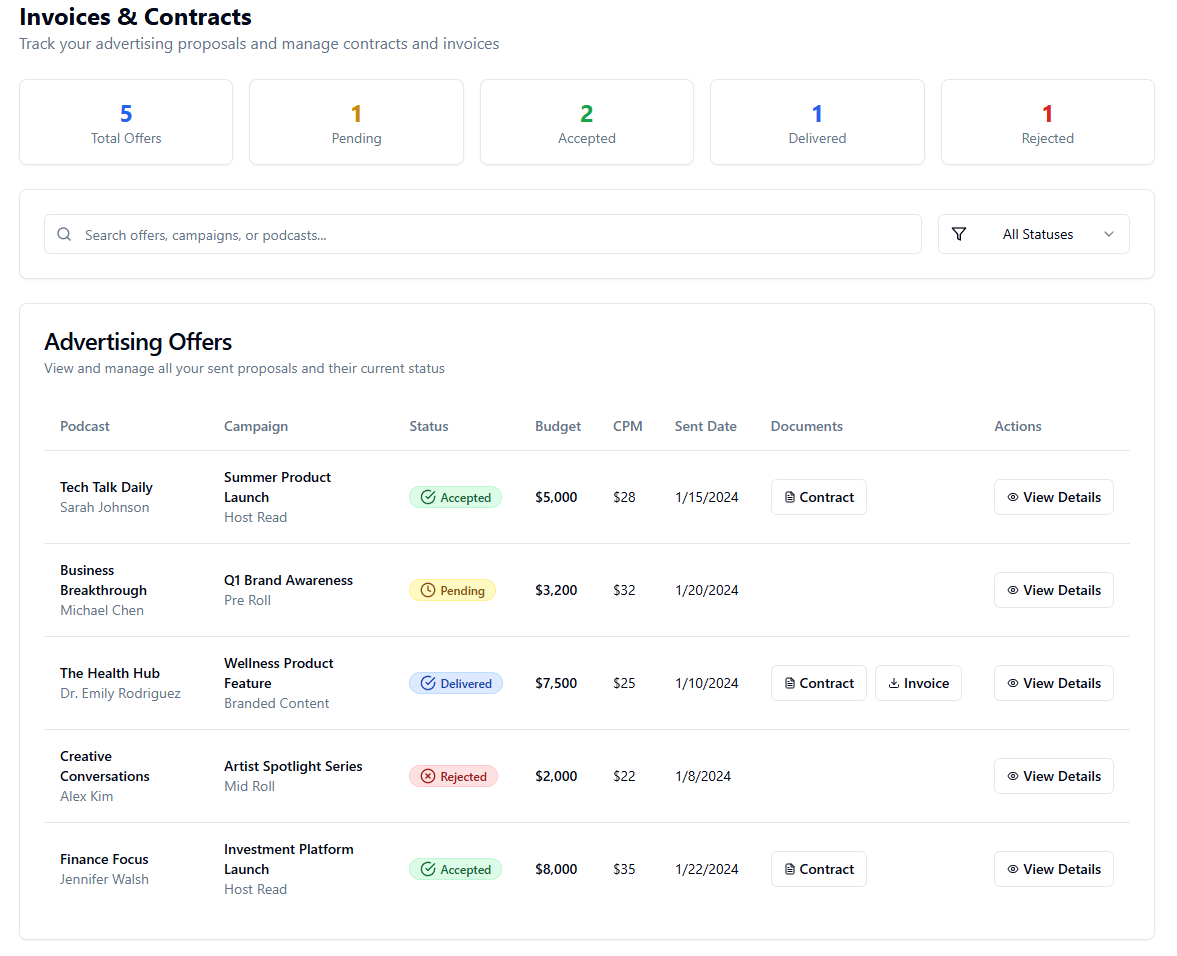This screenshot has width=1177, height=956.
Task: Select the filter funnel icon
Action: [x=959, y=234]
